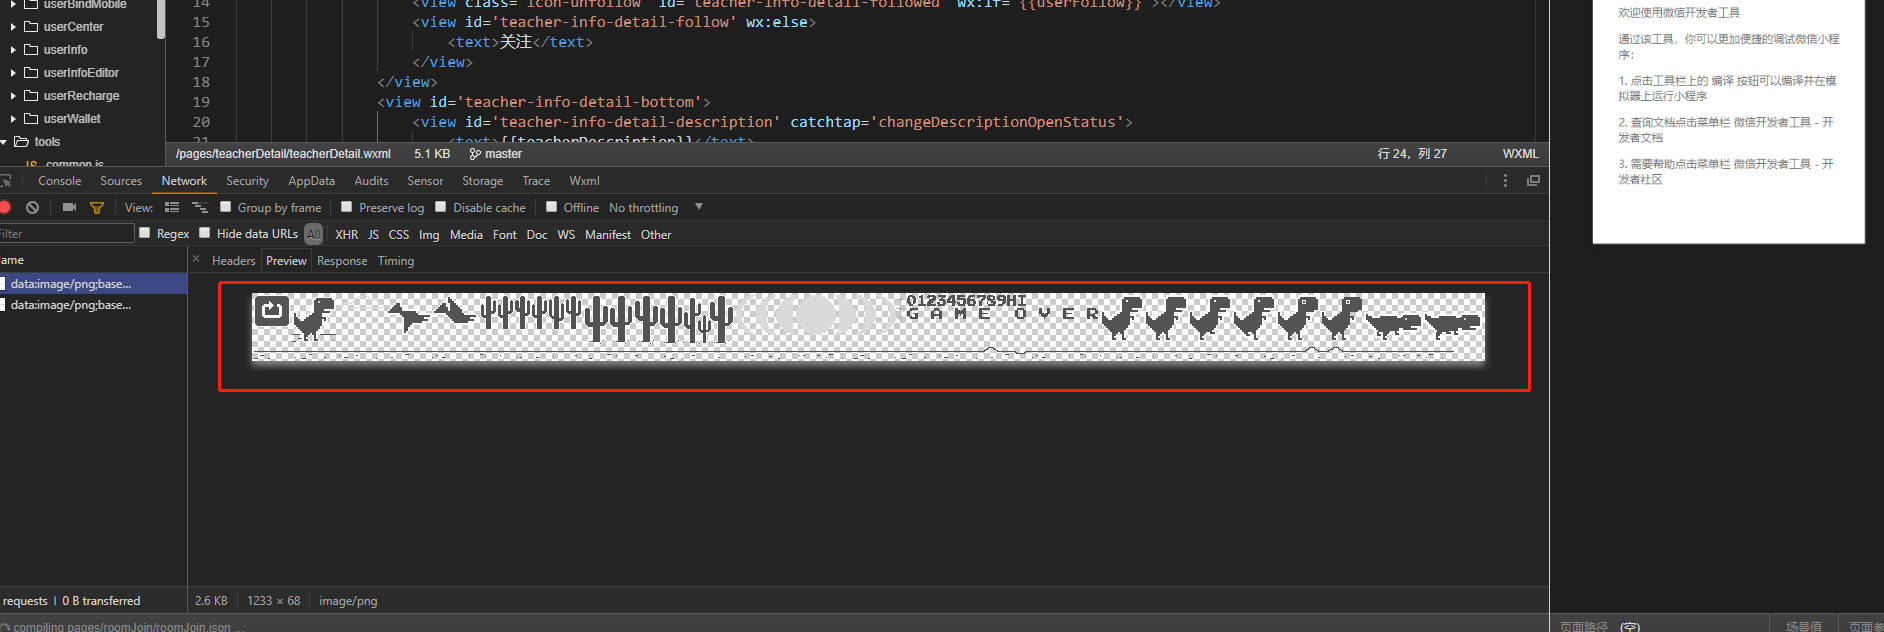Click the inspect element selector icon
1884x632 pixels.
(x=5, y=181)
